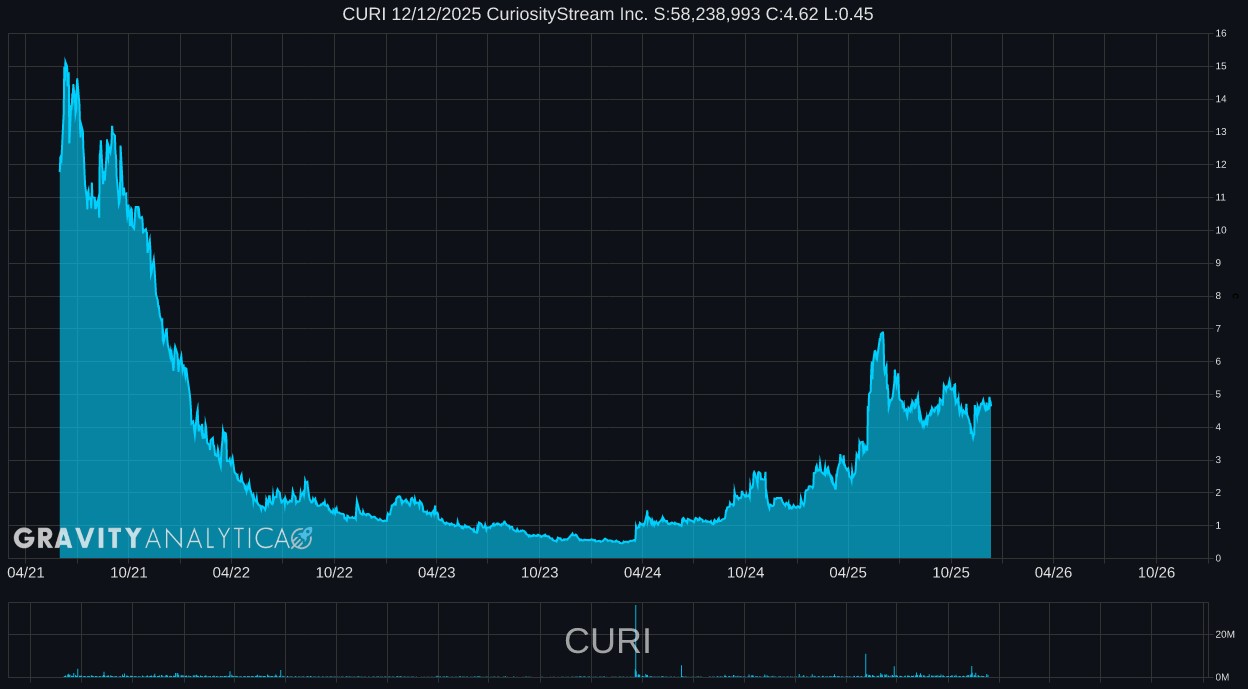Click the large CURI watermark in volume panel
The width and height of the screenshot is (1248, 689).
click(x=607, y=641)
